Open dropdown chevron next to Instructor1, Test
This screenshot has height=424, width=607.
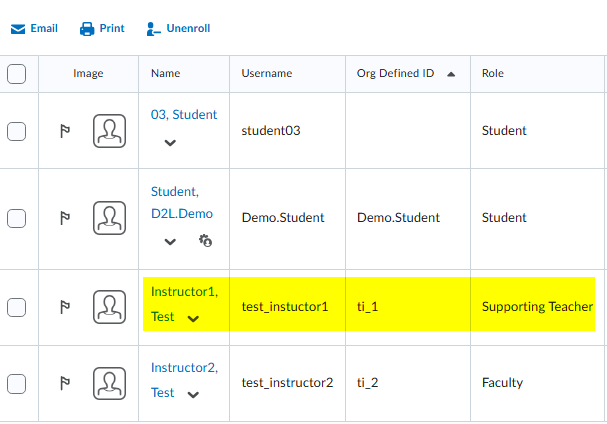click(193, 319)
